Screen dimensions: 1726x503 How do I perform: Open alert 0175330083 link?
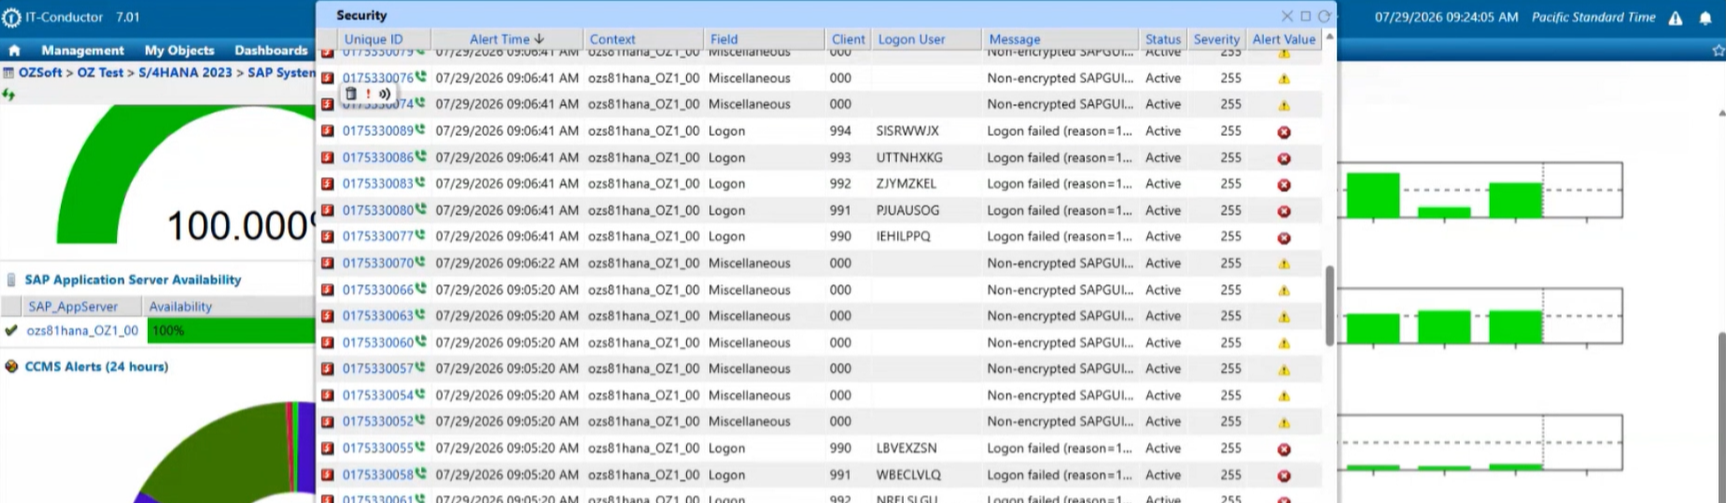[377, 184]
